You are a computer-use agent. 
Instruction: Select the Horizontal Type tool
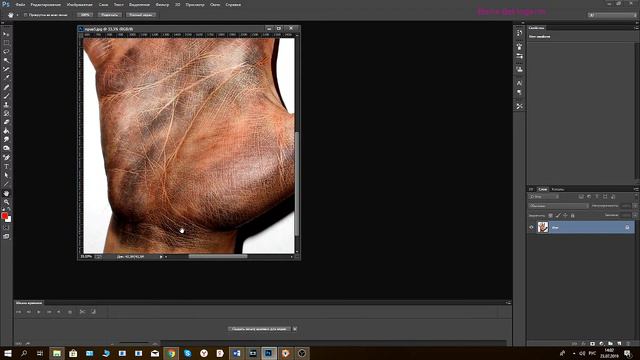click(6, 167)
